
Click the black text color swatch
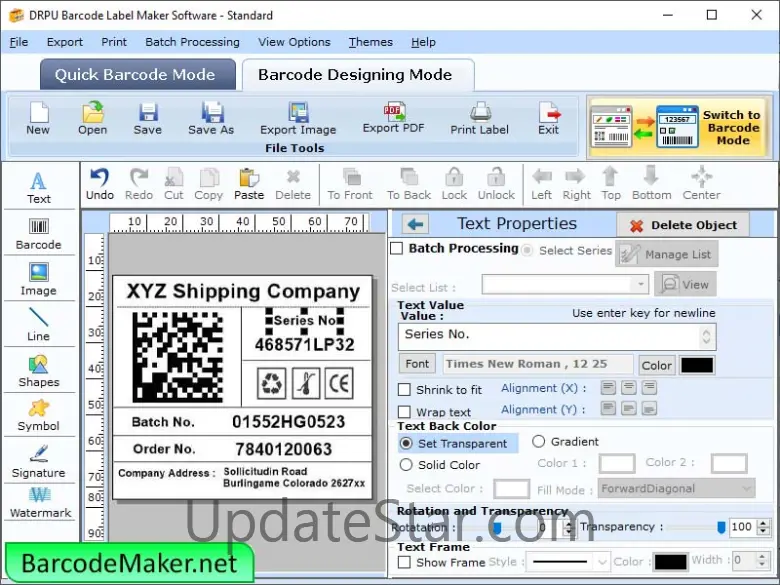pos(697,365)
